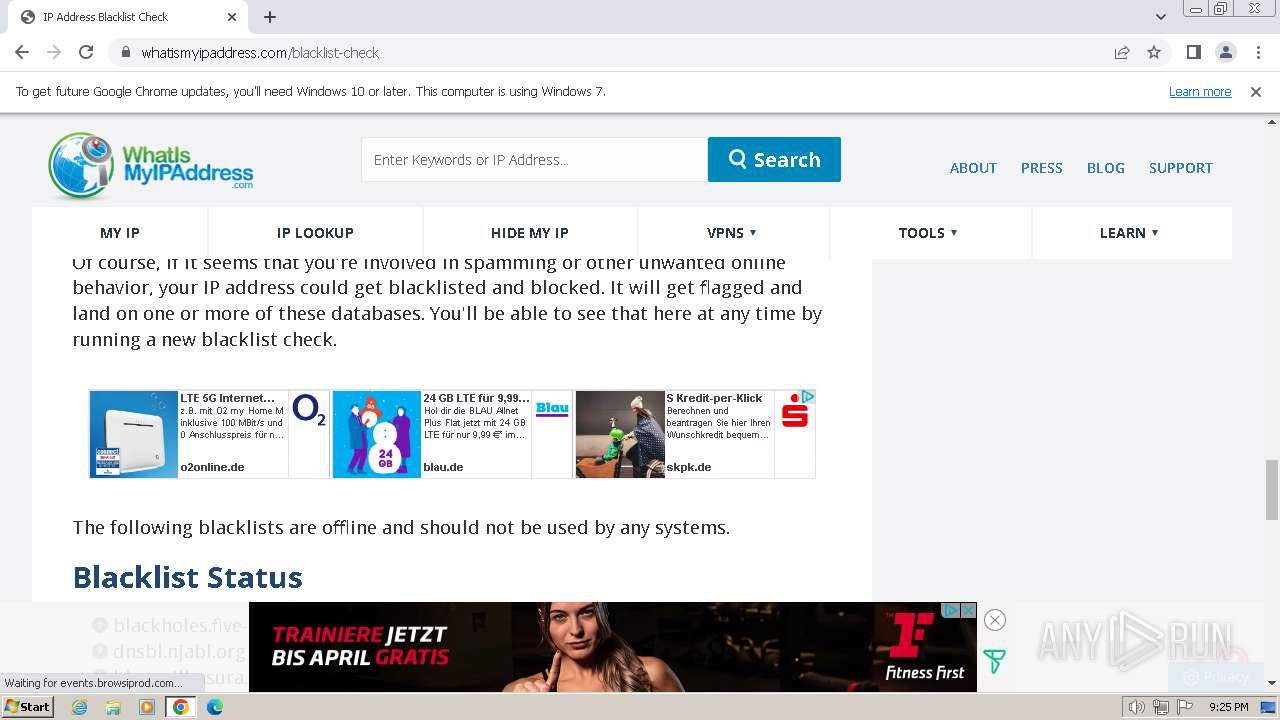1280x720 pixels.
Task: Open the ABOUT link
Action: click(973, 168)
